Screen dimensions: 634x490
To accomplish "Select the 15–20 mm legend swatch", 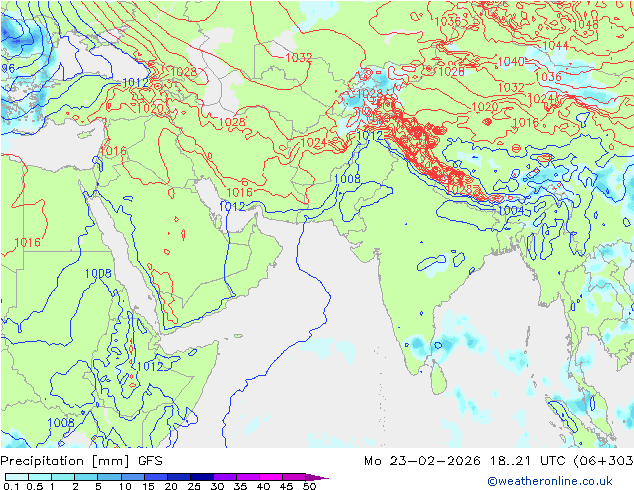I will pyautogui.click(x=155, y=477).
